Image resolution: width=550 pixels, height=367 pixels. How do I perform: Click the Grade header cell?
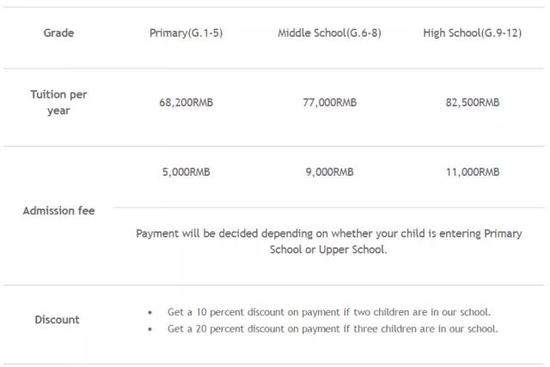point(59,33)
